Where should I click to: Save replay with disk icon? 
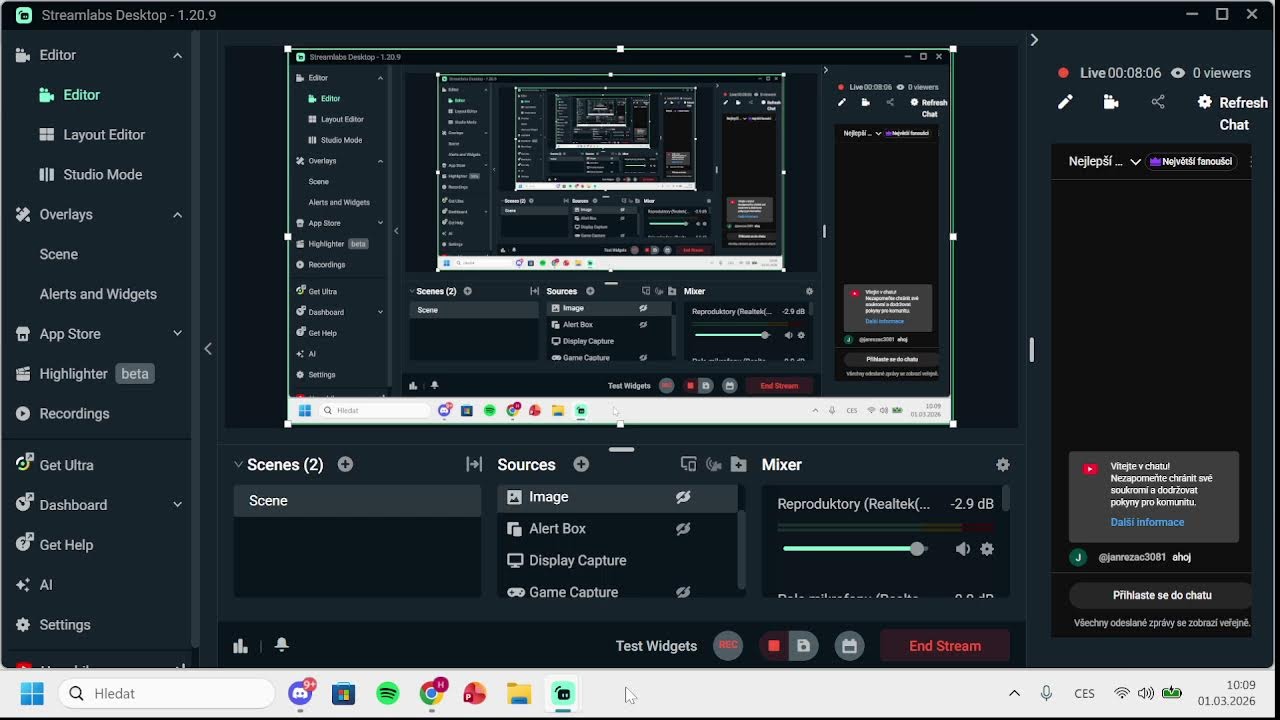coord(803,646)
